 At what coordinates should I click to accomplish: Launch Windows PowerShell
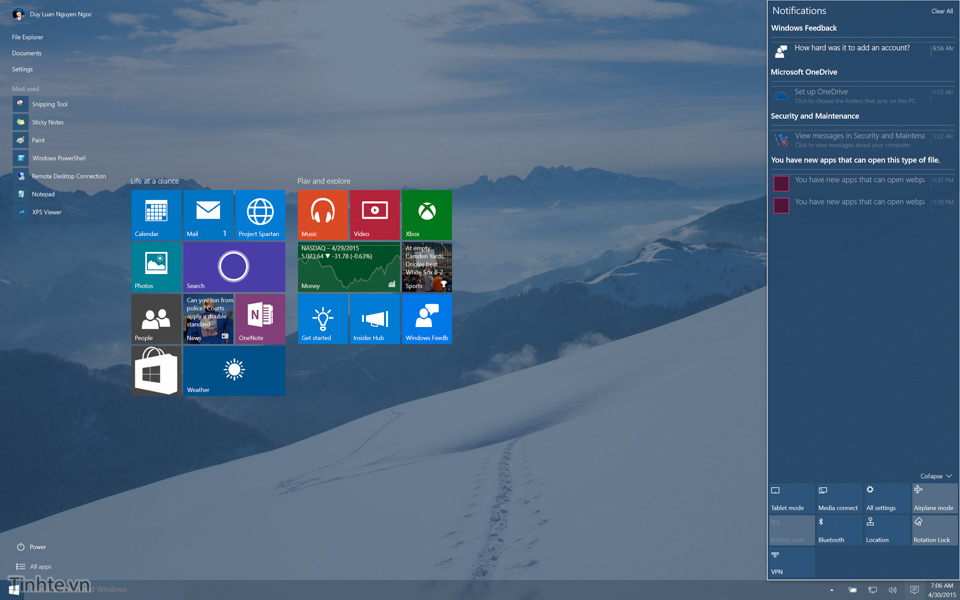click(50, 158)
